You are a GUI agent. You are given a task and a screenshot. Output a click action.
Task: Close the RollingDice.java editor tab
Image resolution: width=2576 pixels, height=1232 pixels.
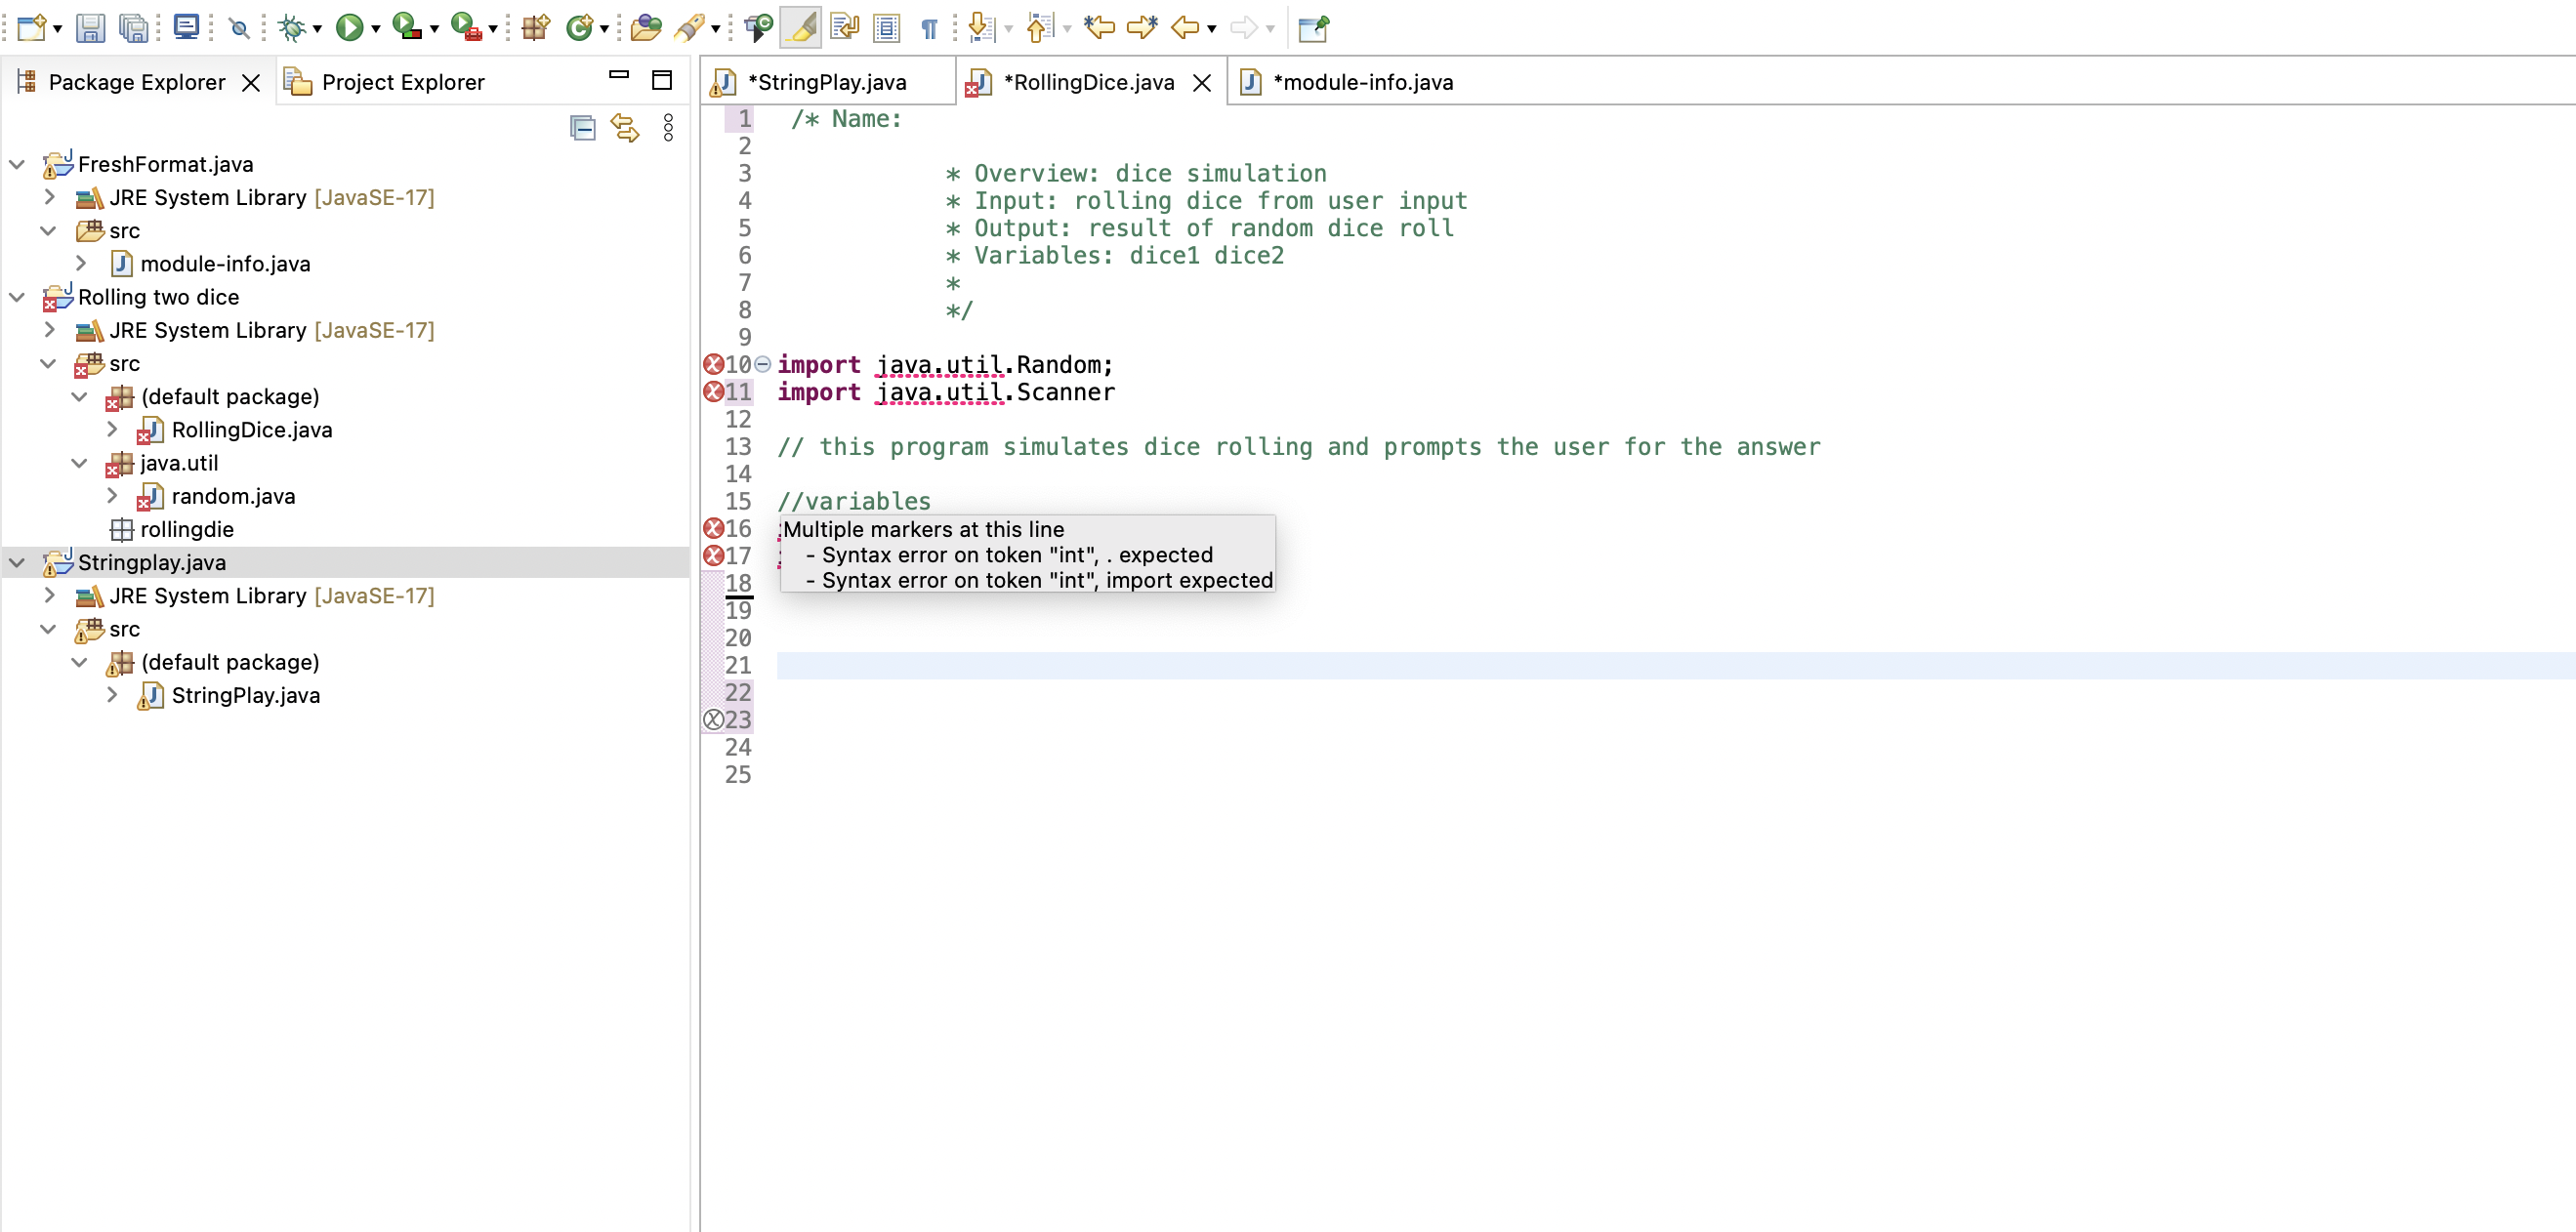point(1202,82)
